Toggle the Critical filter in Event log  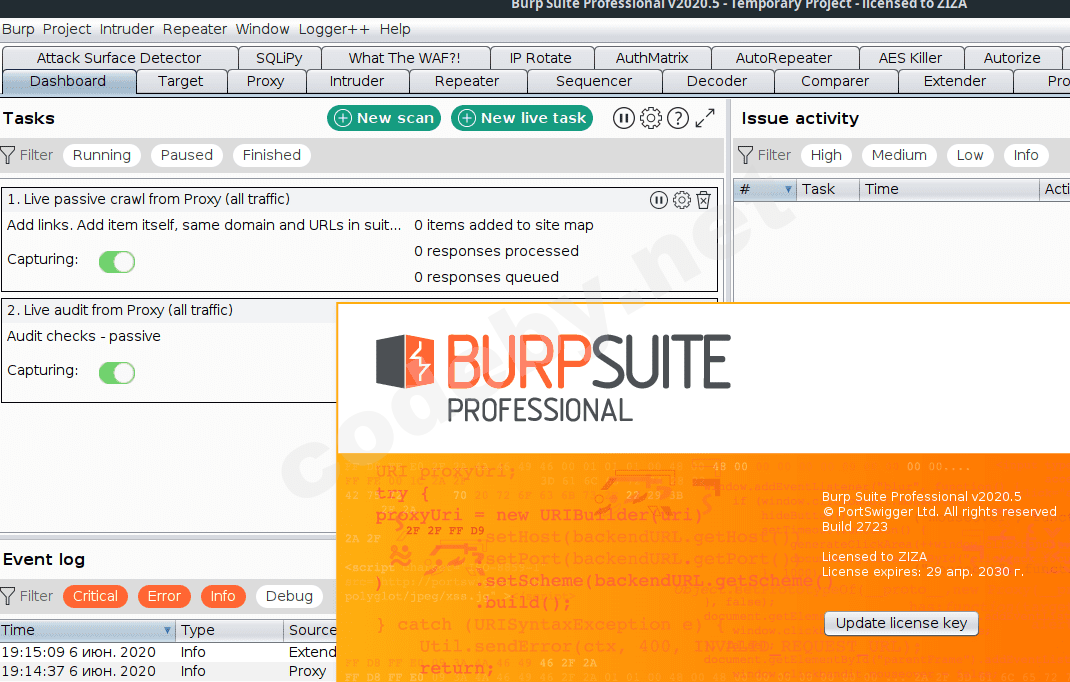point(95,596)
